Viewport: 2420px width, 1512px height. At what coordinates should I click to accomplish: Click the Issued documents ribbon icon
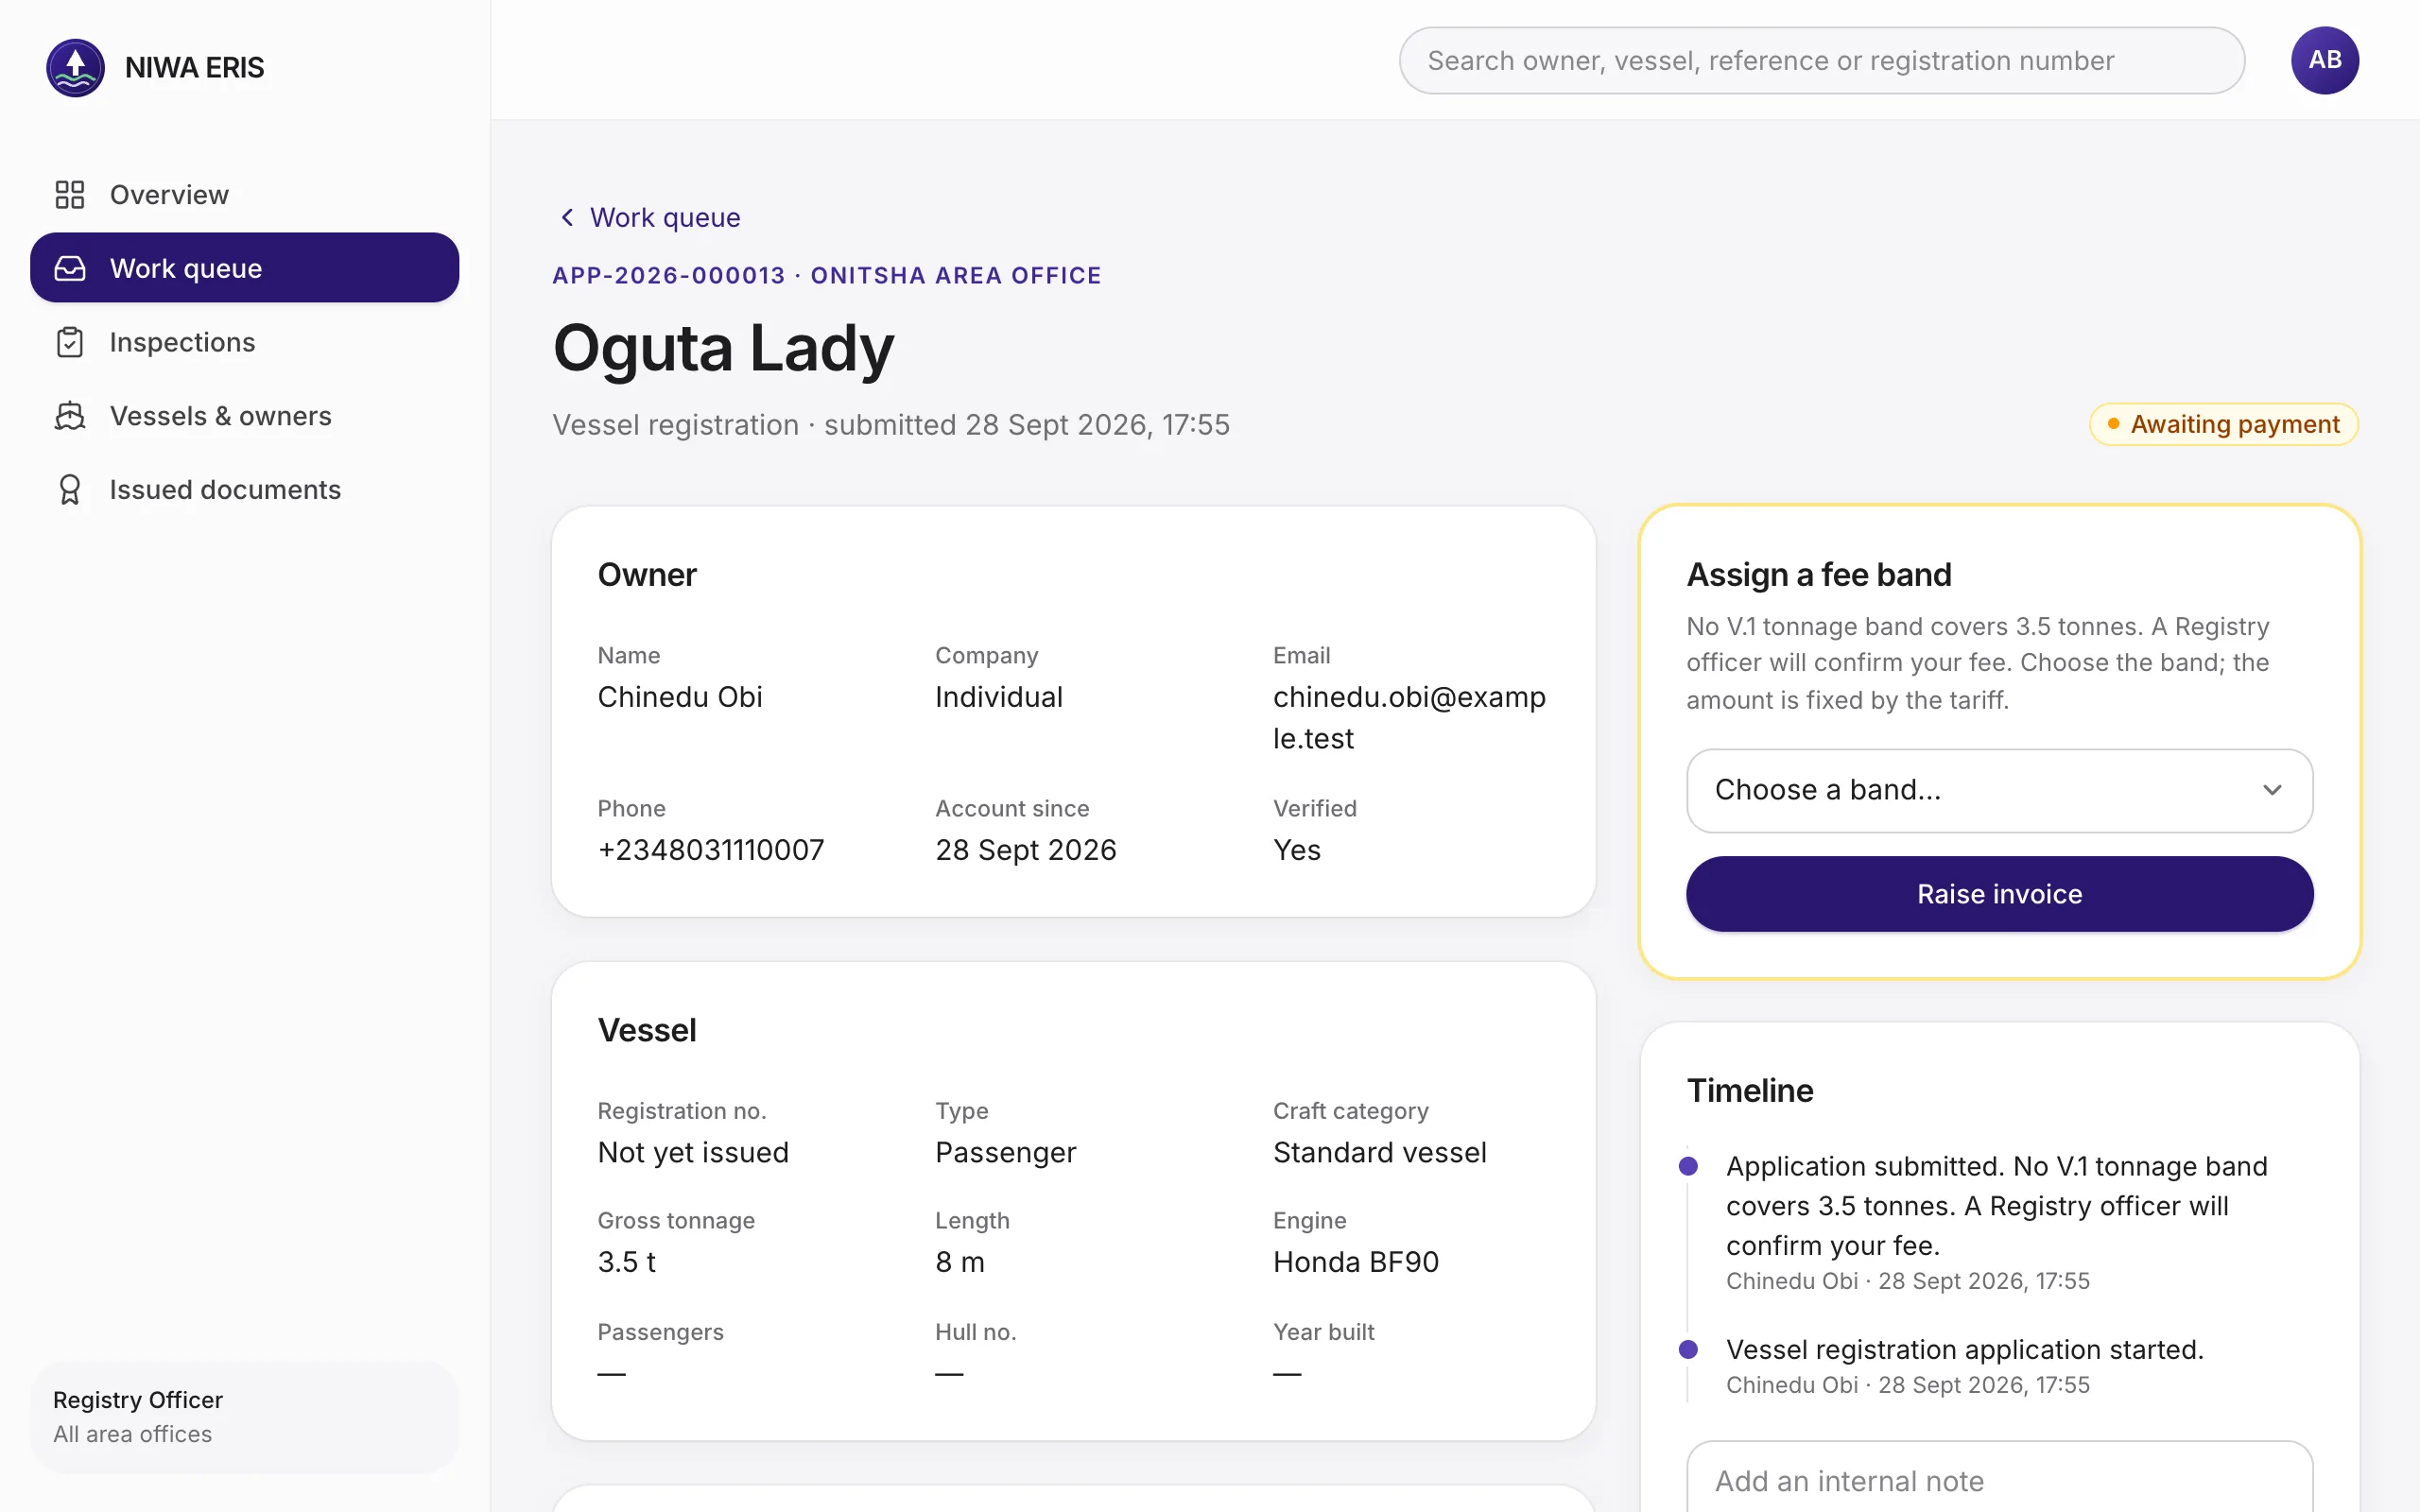[x=70, y=490]
